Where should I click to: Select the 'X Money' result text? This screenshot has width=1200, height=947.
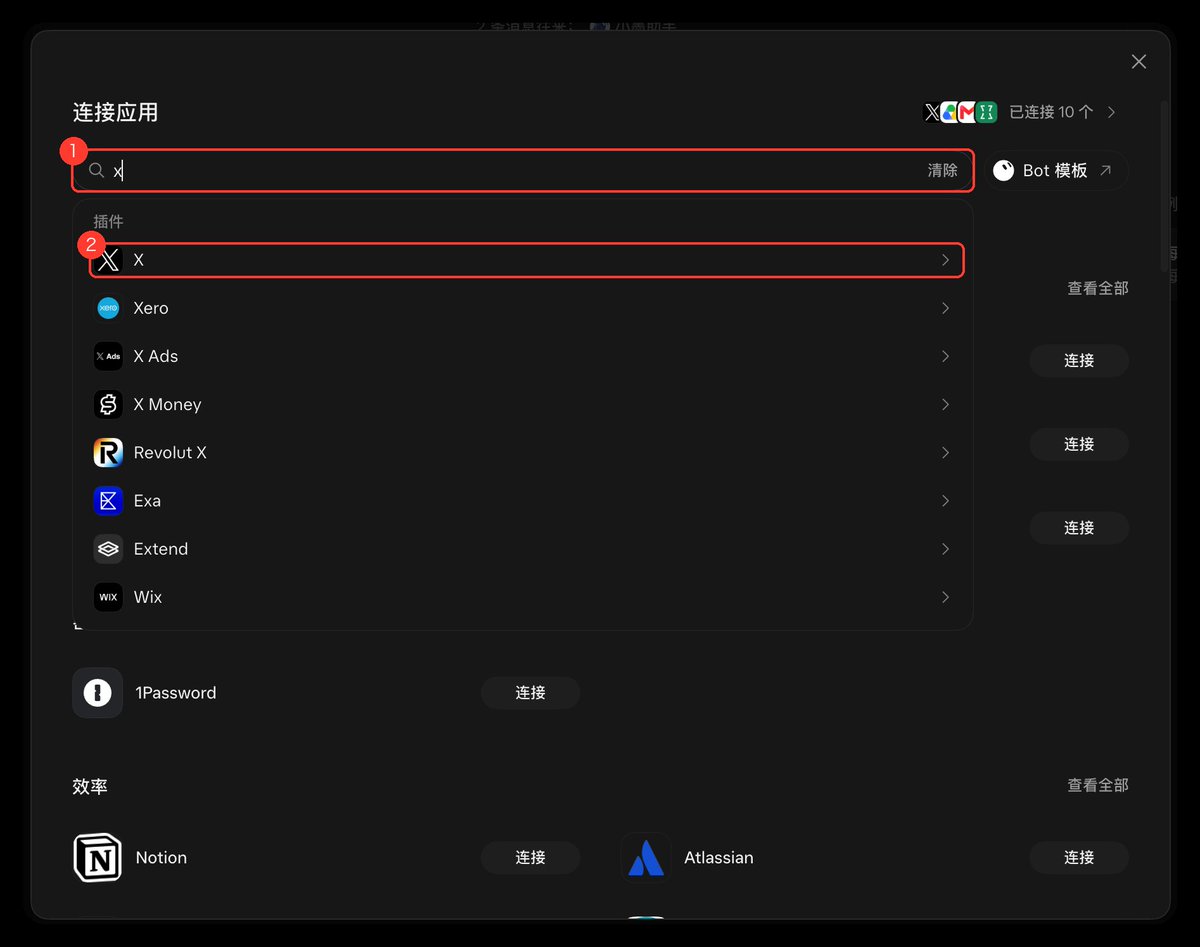(168, 404)
